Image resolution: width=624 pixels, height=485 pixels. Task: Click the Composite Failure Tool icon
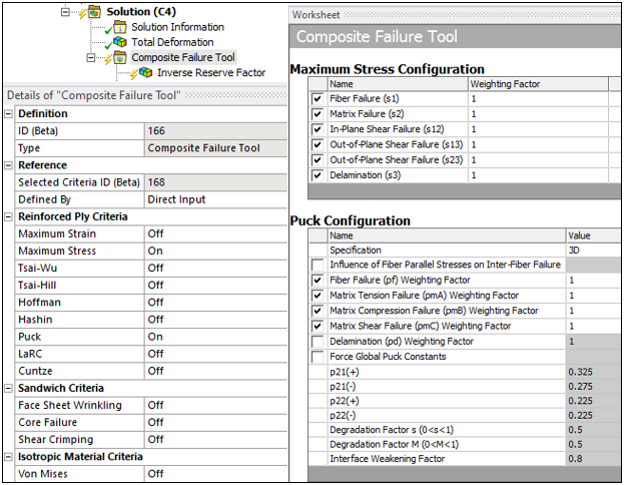pos(119,57)
